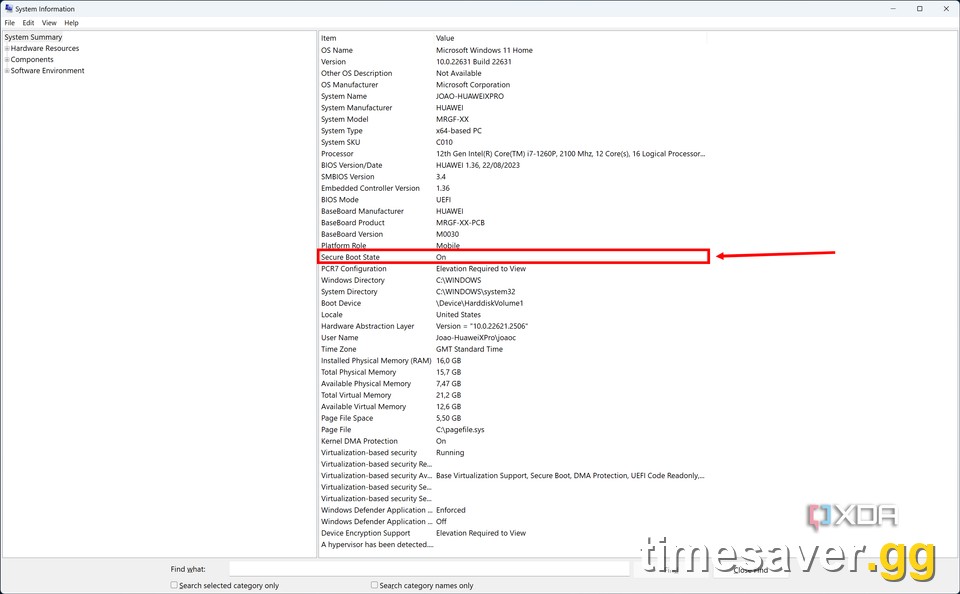This screenshot has height=594, width=960.
Task: Close the System Information window
Action: (x=946, y=9)
